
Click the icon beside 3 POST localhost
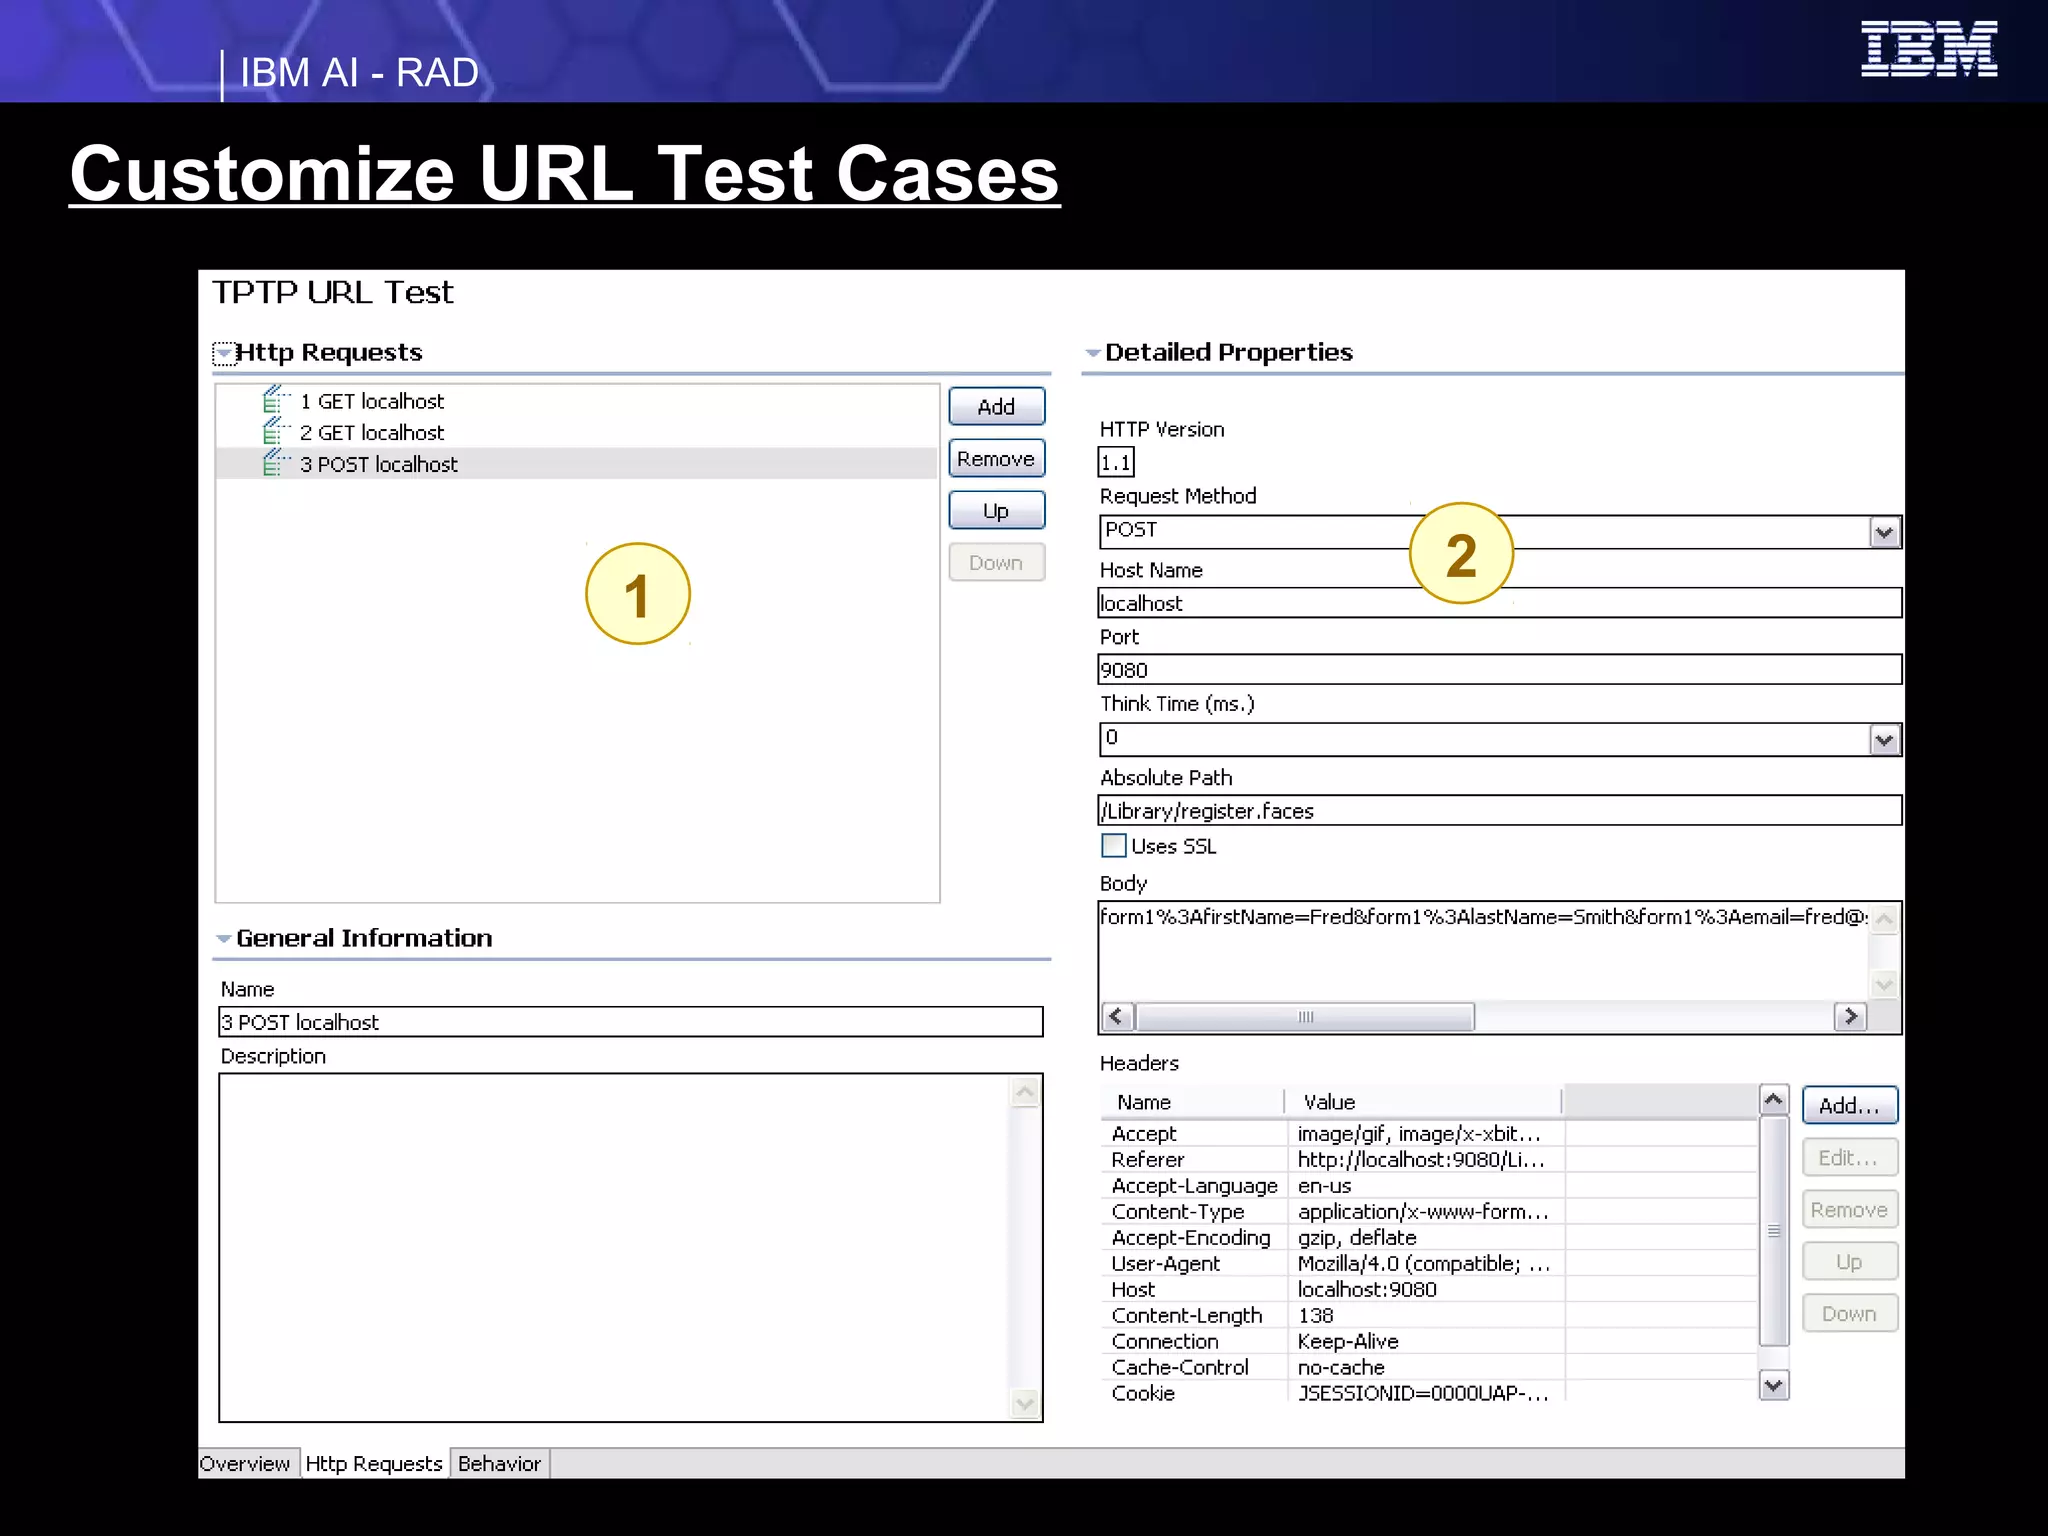tap(276, 463)
